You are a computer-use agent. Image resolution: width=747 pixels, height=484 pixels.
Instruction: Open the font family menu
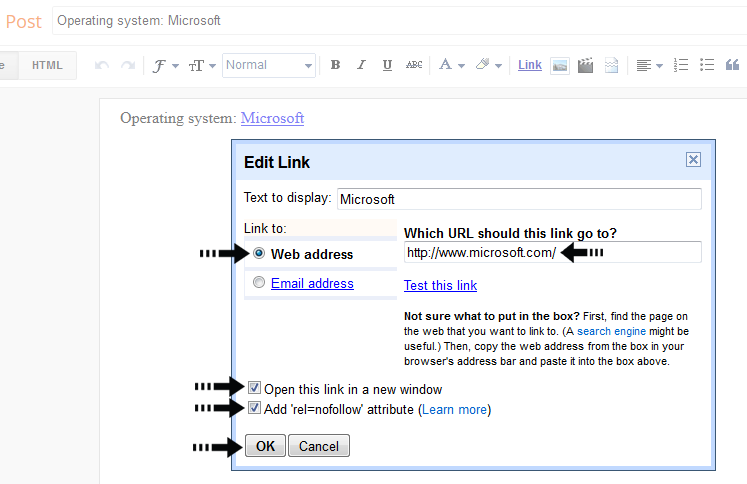click(165, 65)
